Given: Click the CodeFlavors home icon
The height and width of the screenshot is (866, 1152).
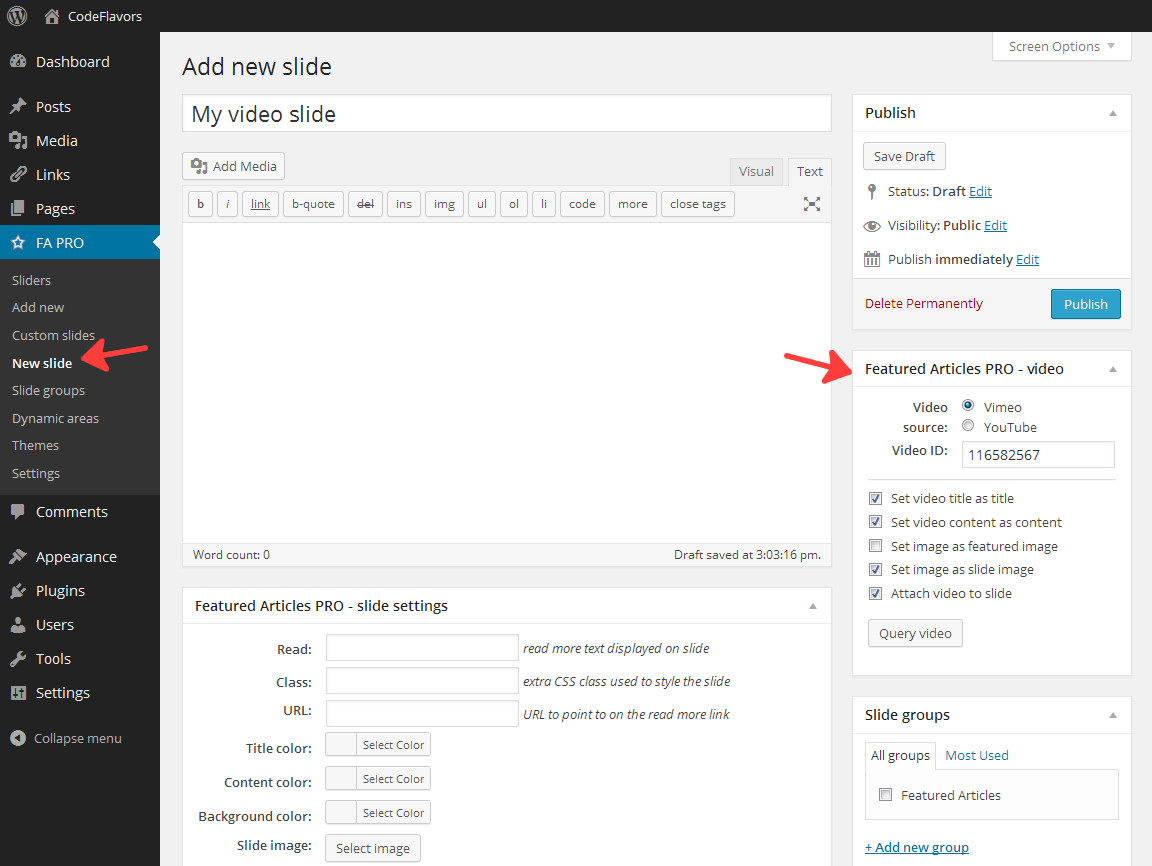Looking at the screenshot, I should (x=51, y=16).
